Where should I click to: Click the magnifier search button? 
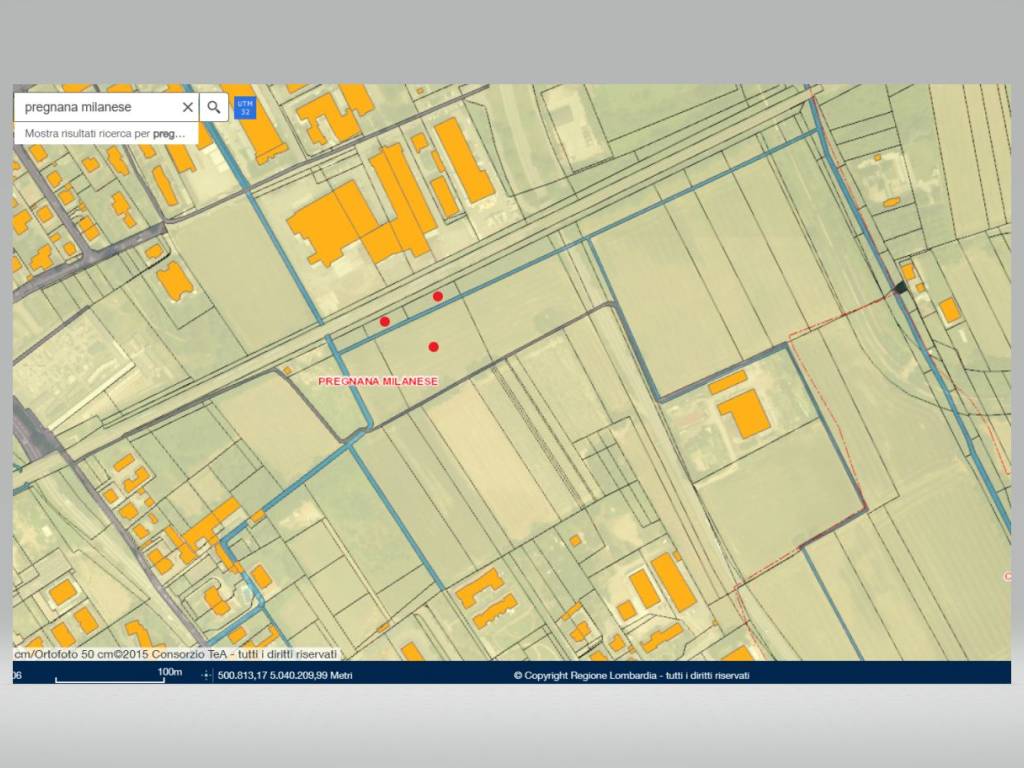pyautogui.click(x=214, y=107)
